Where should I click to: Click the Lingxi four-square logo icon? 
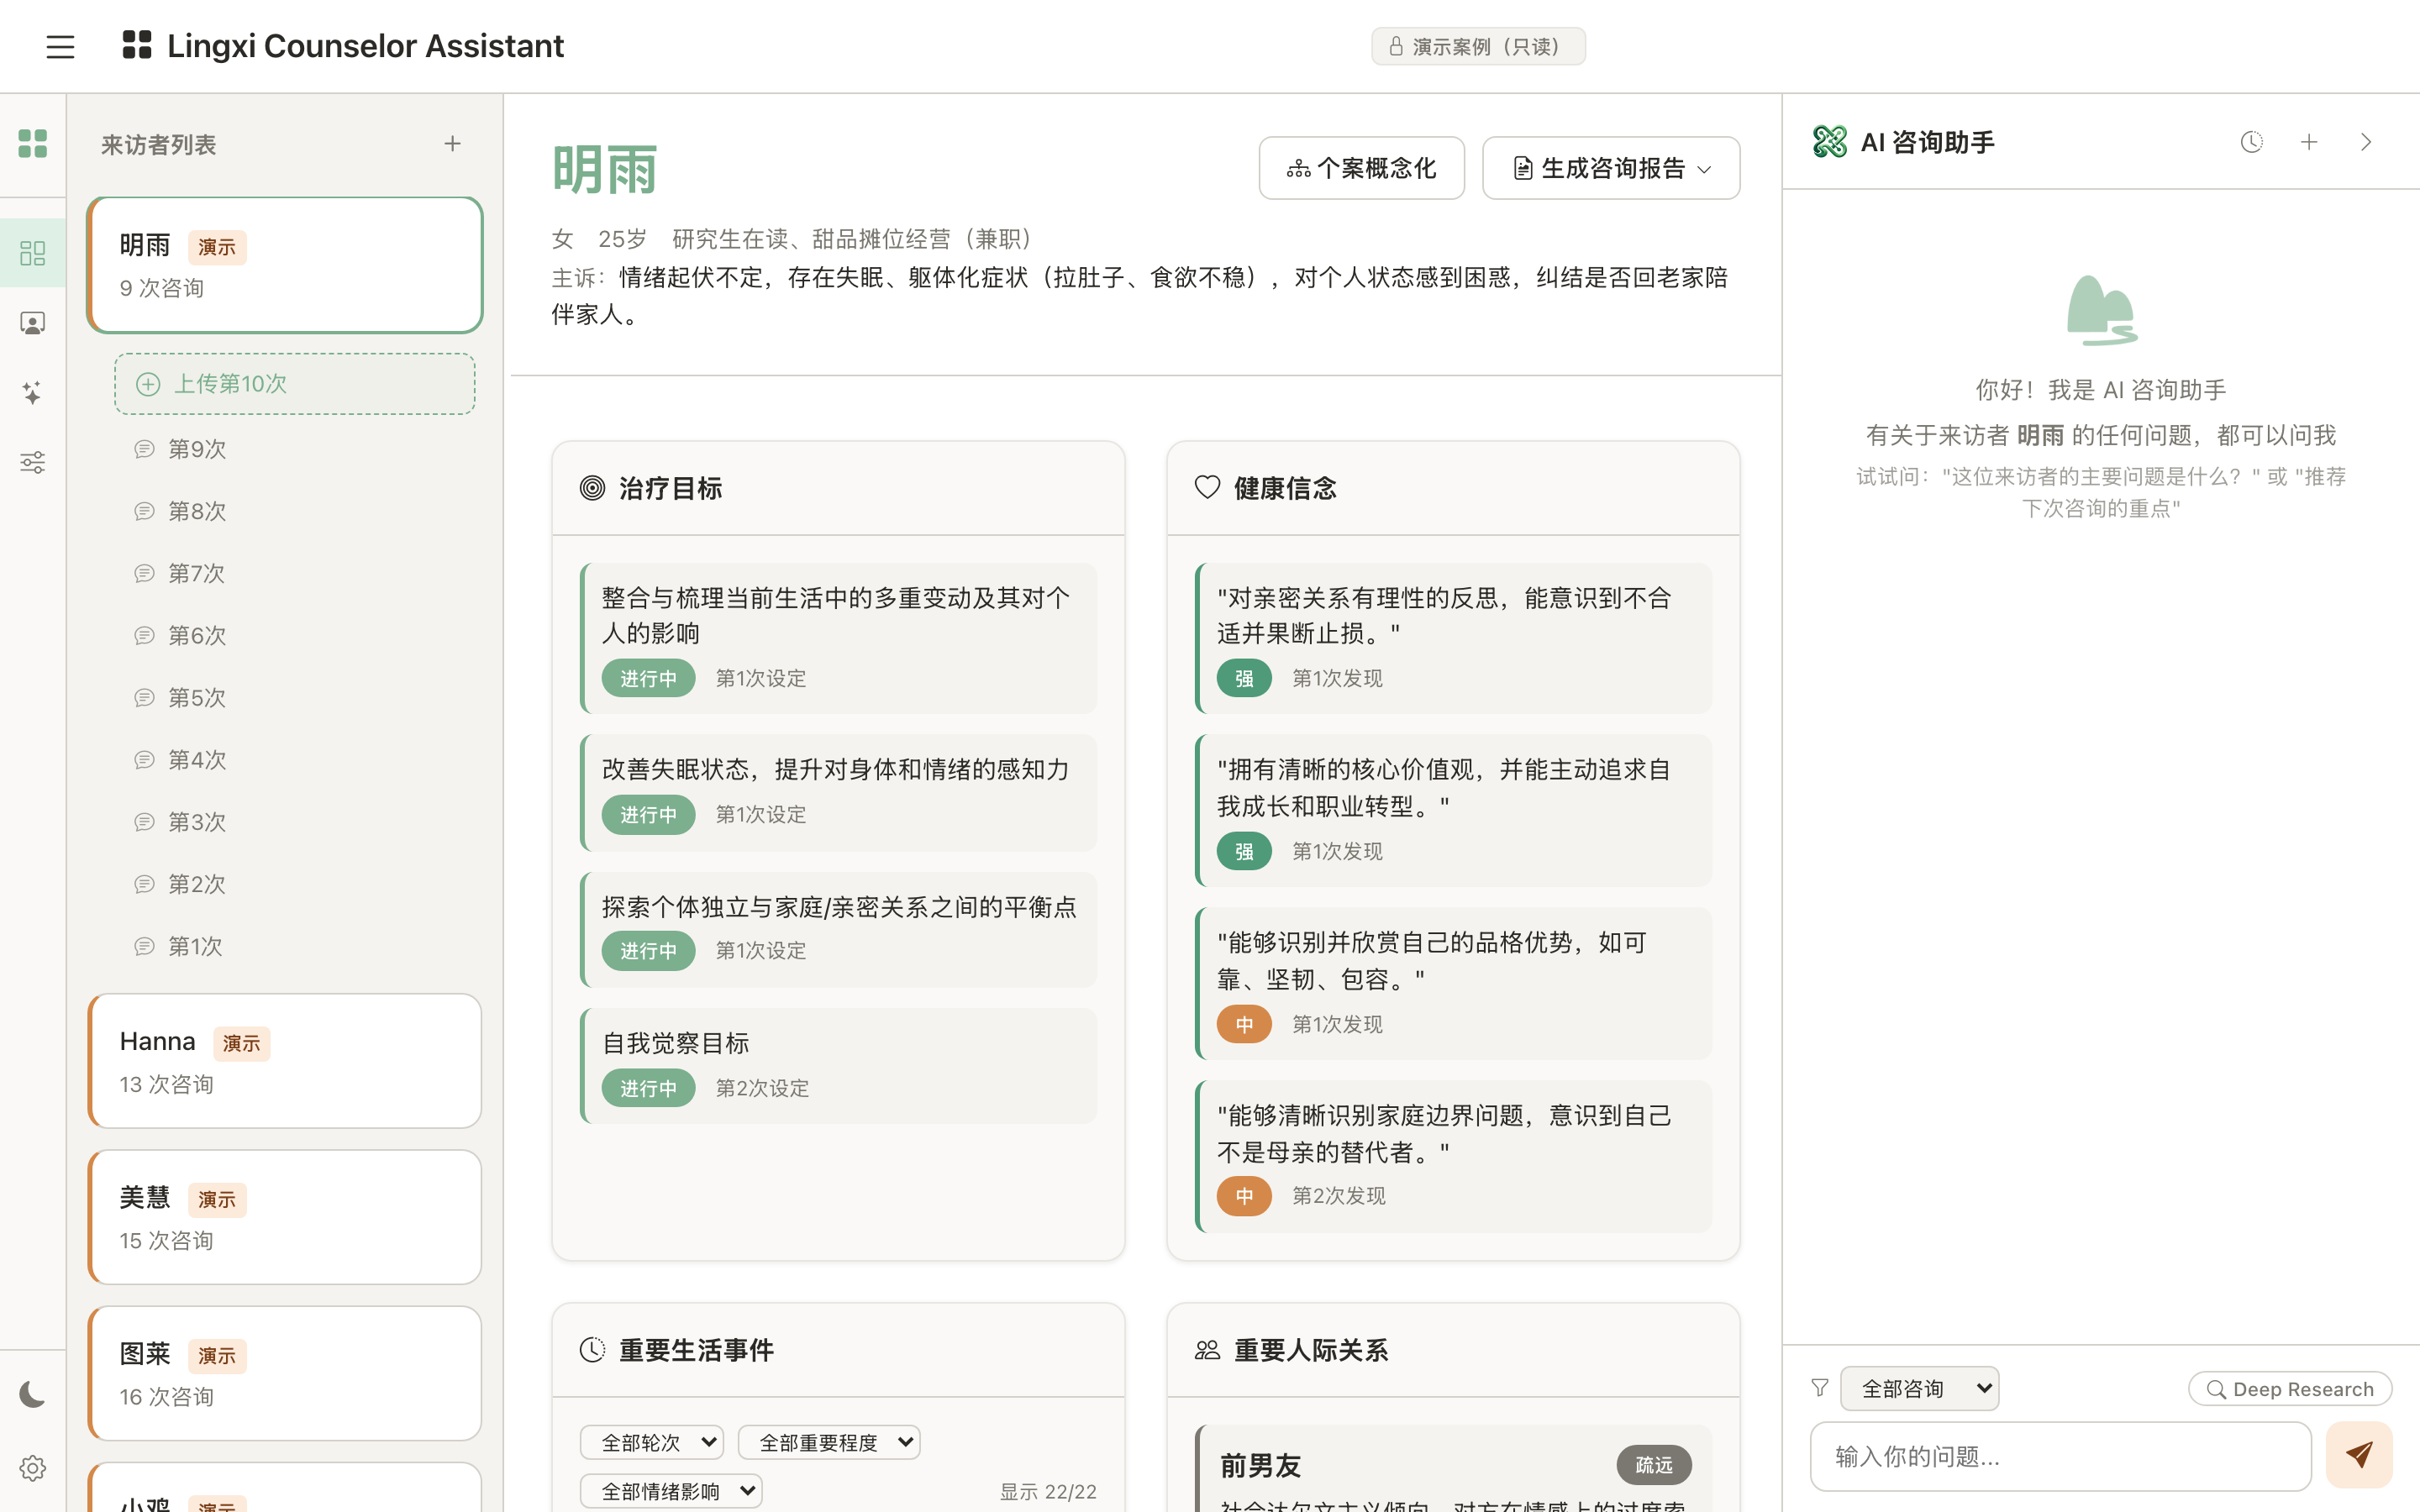(137, 45)
